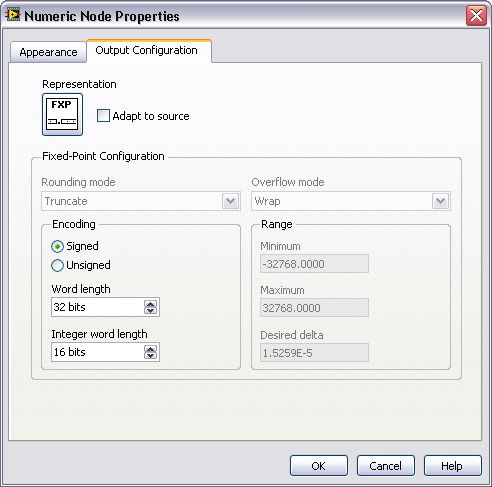The image size is (492, 487).
Task: Increment Integer word length up arrow
Action: pyautogui.click(x=151, y=349)
